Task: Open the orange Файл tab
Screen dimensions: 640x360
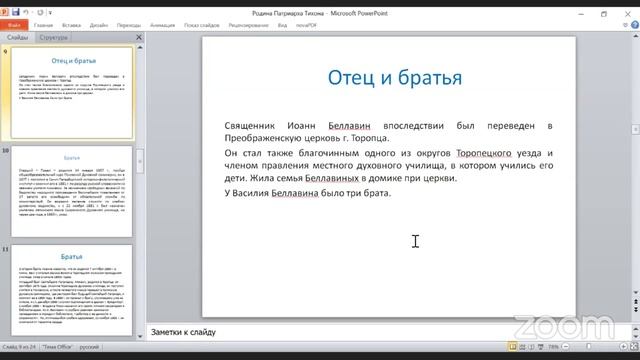Action: [x=14, y=25]
